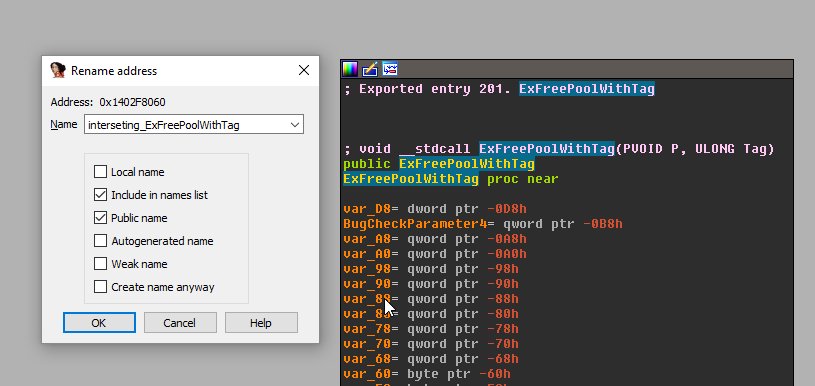The image size is (815, 386).
Task: Toggle the Local name checkbox
Action: 100,172
